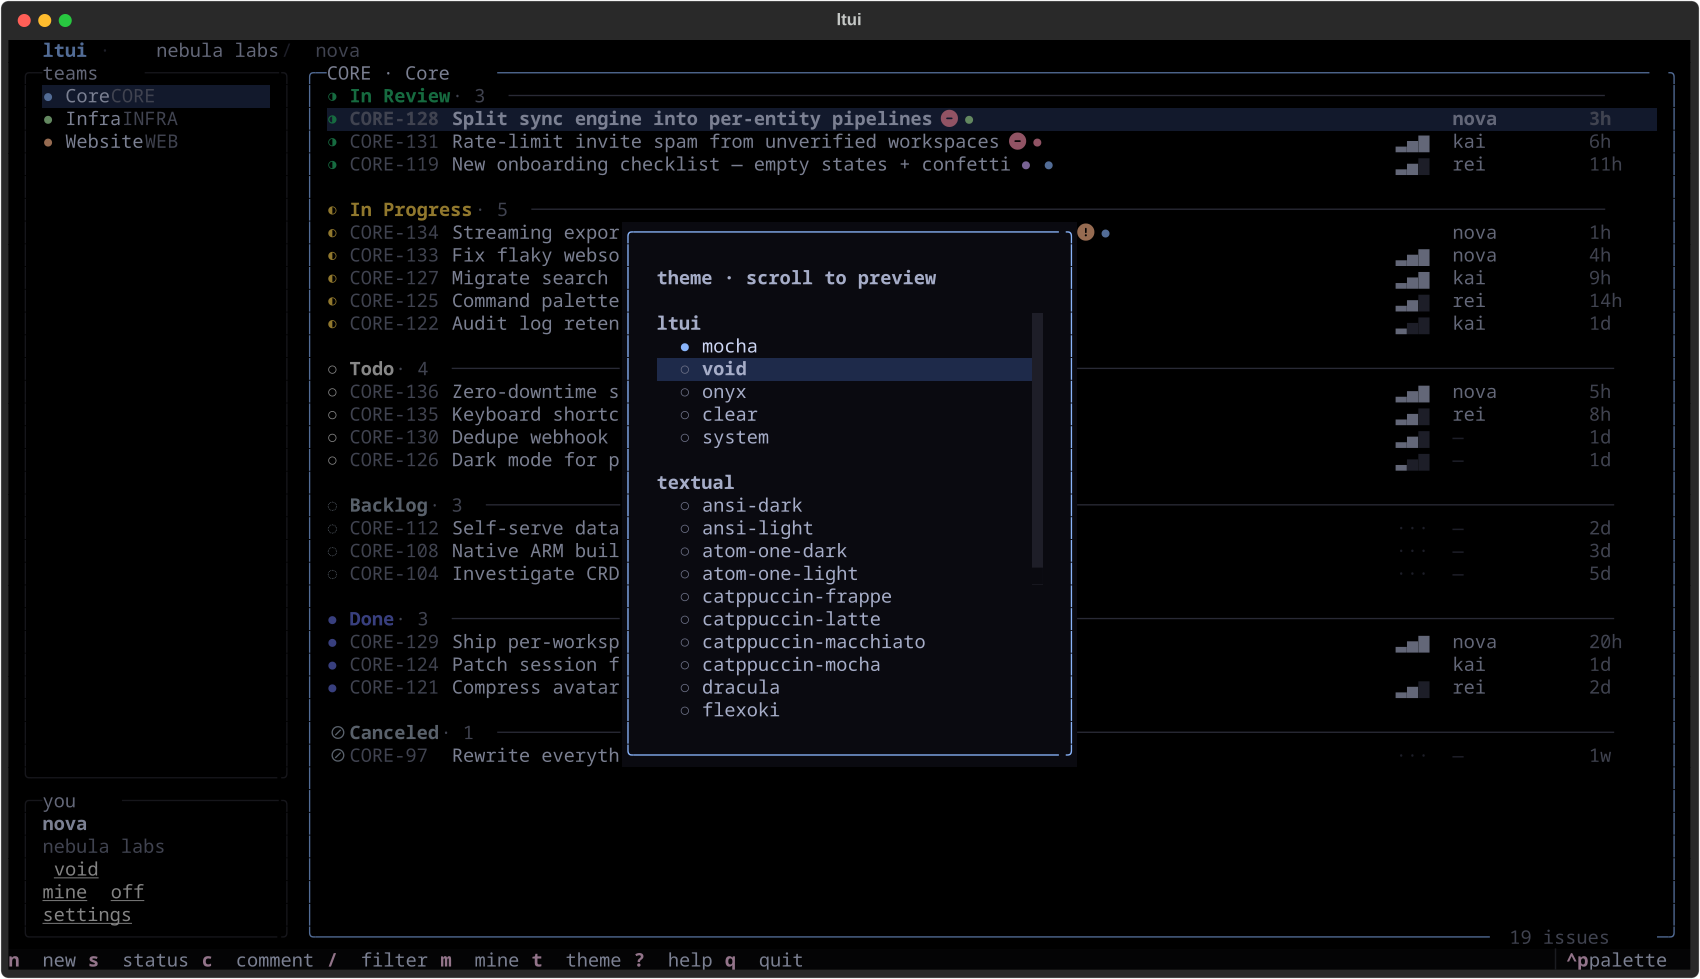1700x979 pixels.
Task: Select the catppuccin-macchiato theme
Action: 844,642
